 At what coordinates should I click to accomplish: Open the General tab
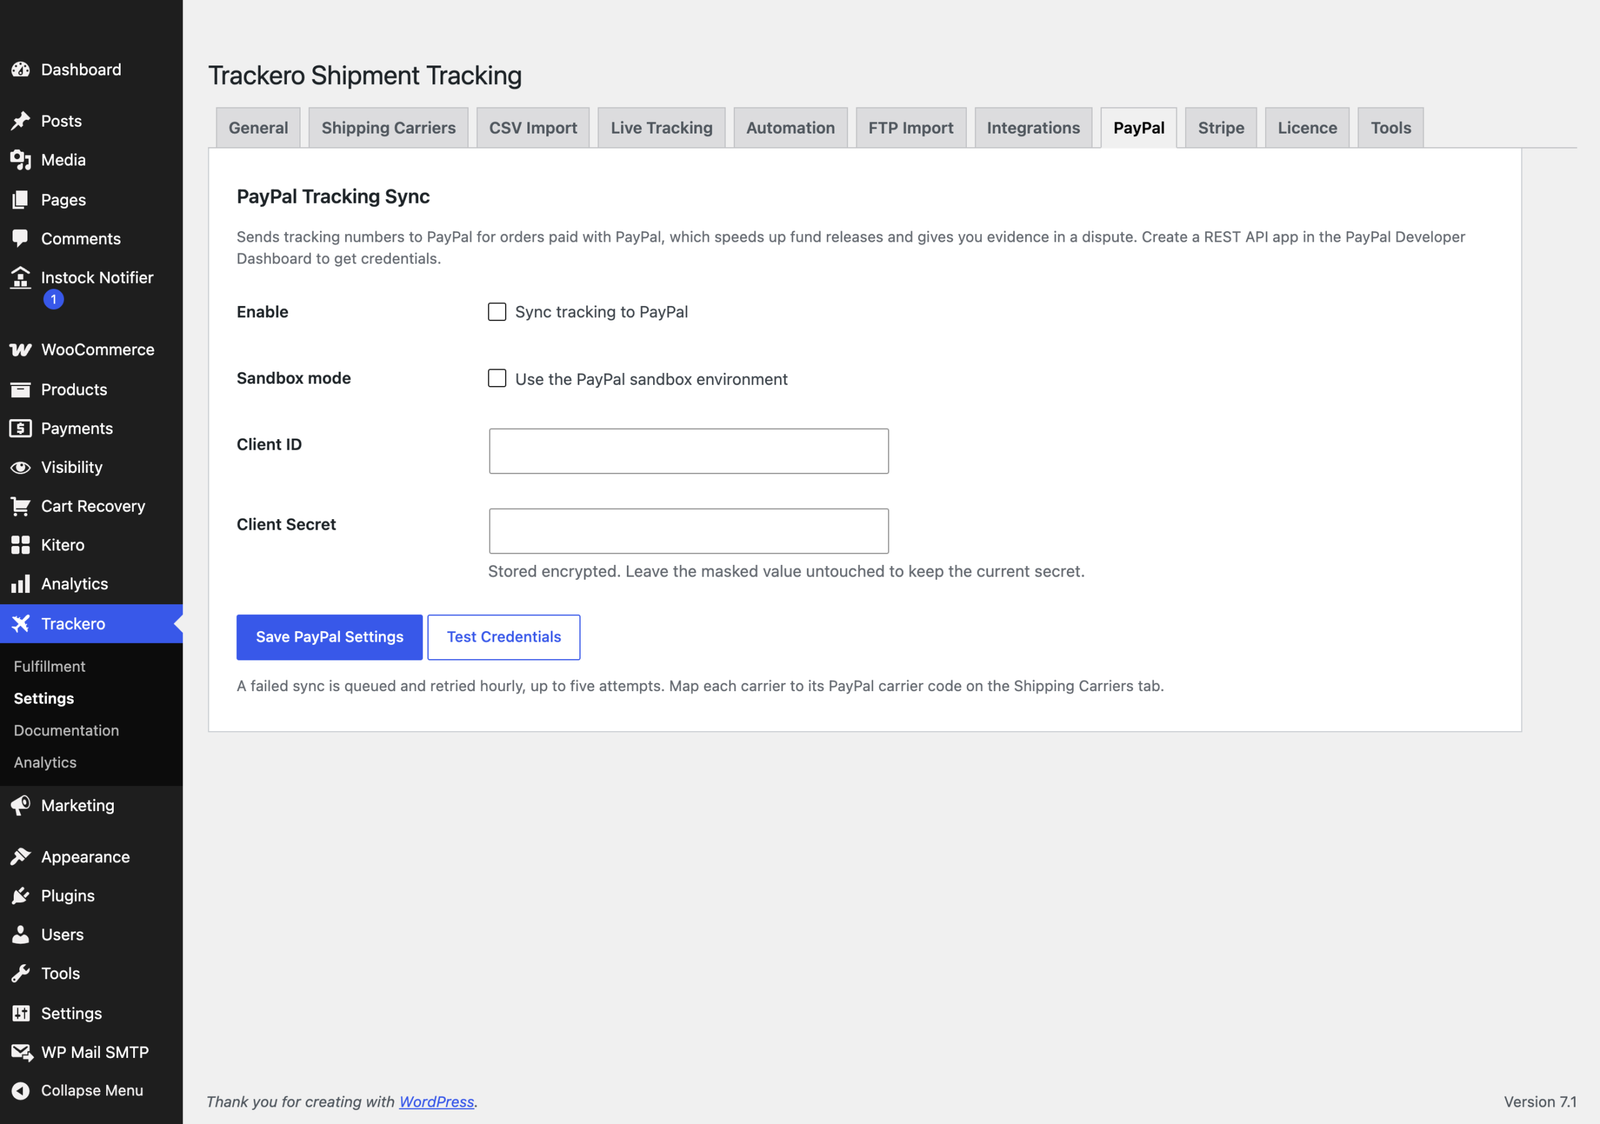258,128
